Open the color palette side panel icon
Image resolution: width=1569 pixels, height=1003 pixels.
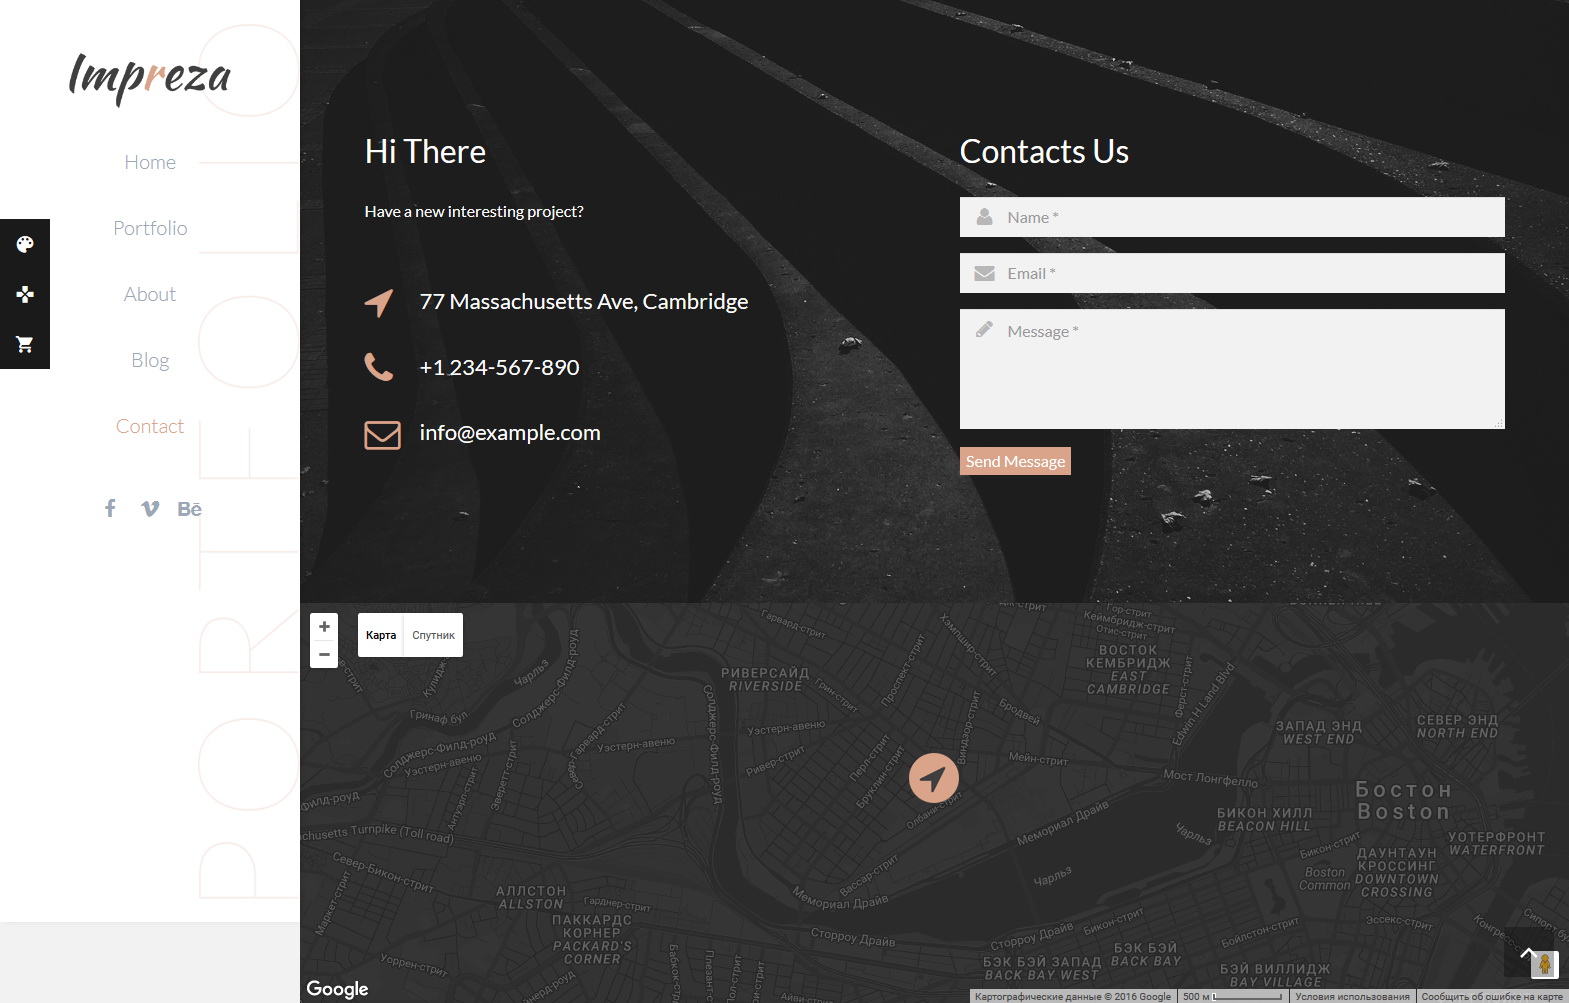click(x=25, y=244)
